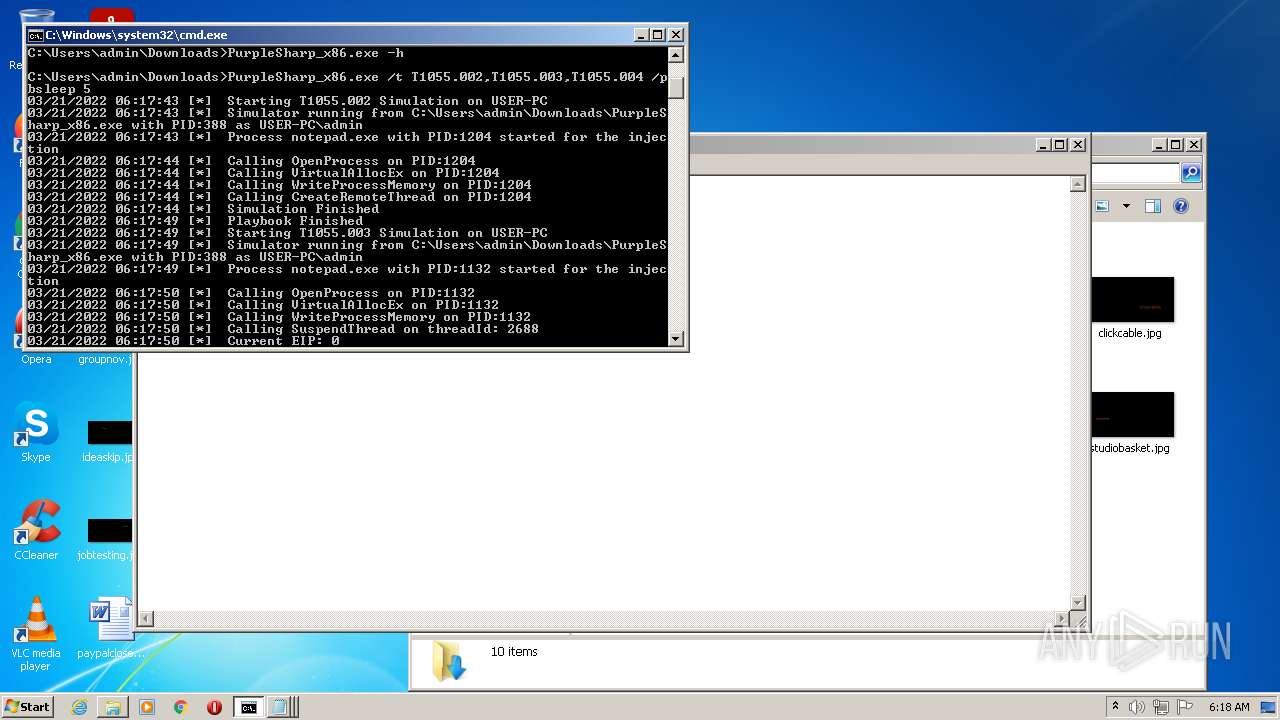Image resolution: width=1280 pixels, height=720 pixels.
Task: Open Windows Media Player taskbar icon
Action: pyautogui.click(x=146, y=707)
